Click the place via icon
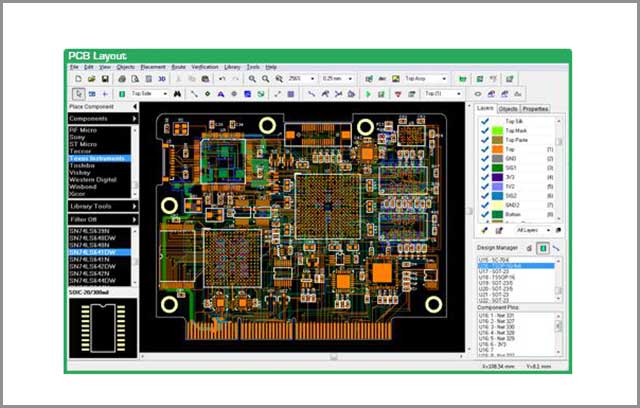This screenshot has height=408, width=640. pyautogui.click(x=207, y=94)
